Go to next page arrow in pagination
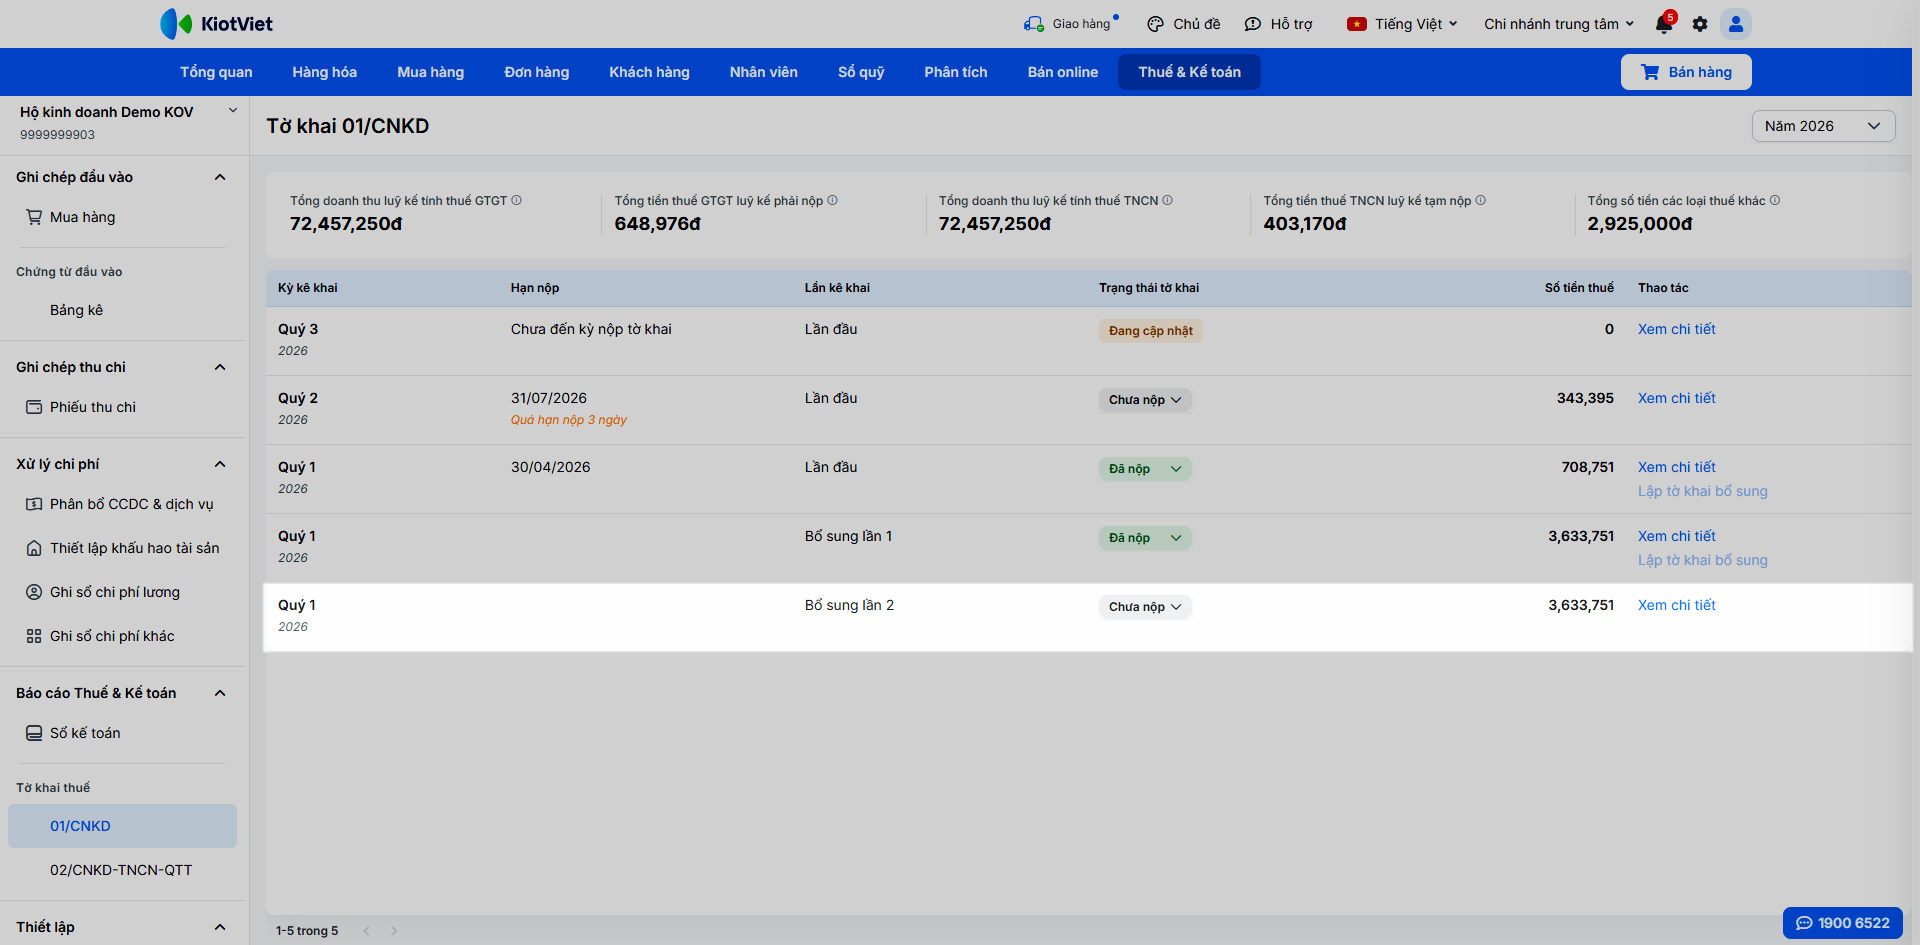Viewport: 1920px width, 945px height. pyautogui.click(x=394, y=931)
